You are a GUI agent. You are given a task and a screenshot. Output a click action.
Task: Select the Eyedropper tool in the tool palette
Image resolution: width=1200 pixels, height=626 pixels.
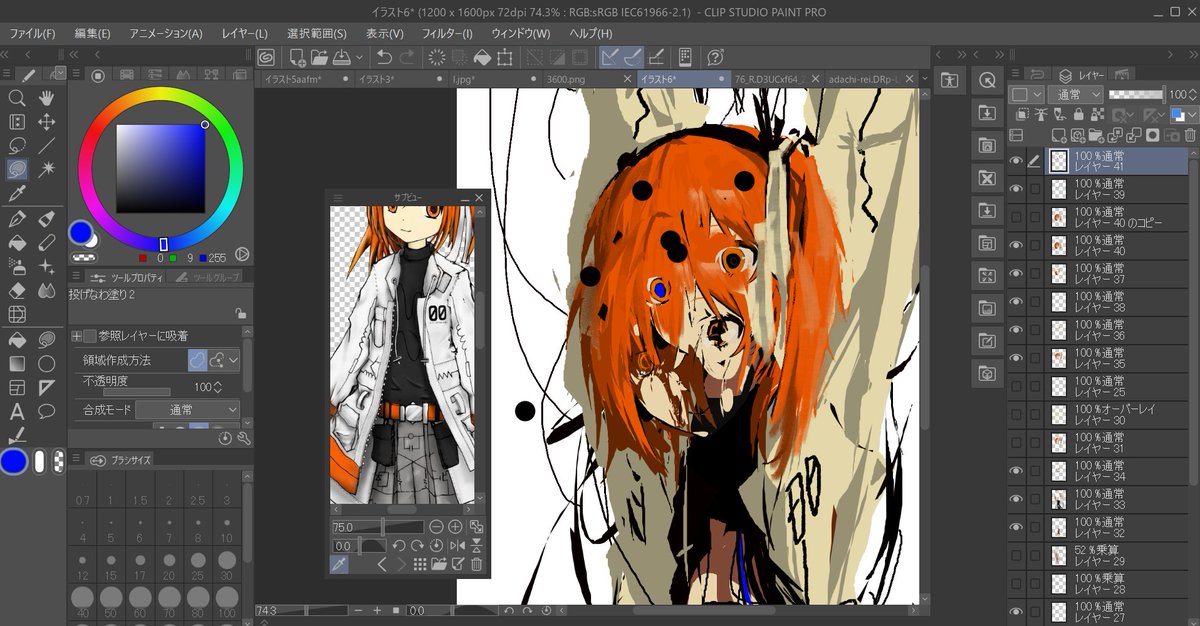[17, 193]
